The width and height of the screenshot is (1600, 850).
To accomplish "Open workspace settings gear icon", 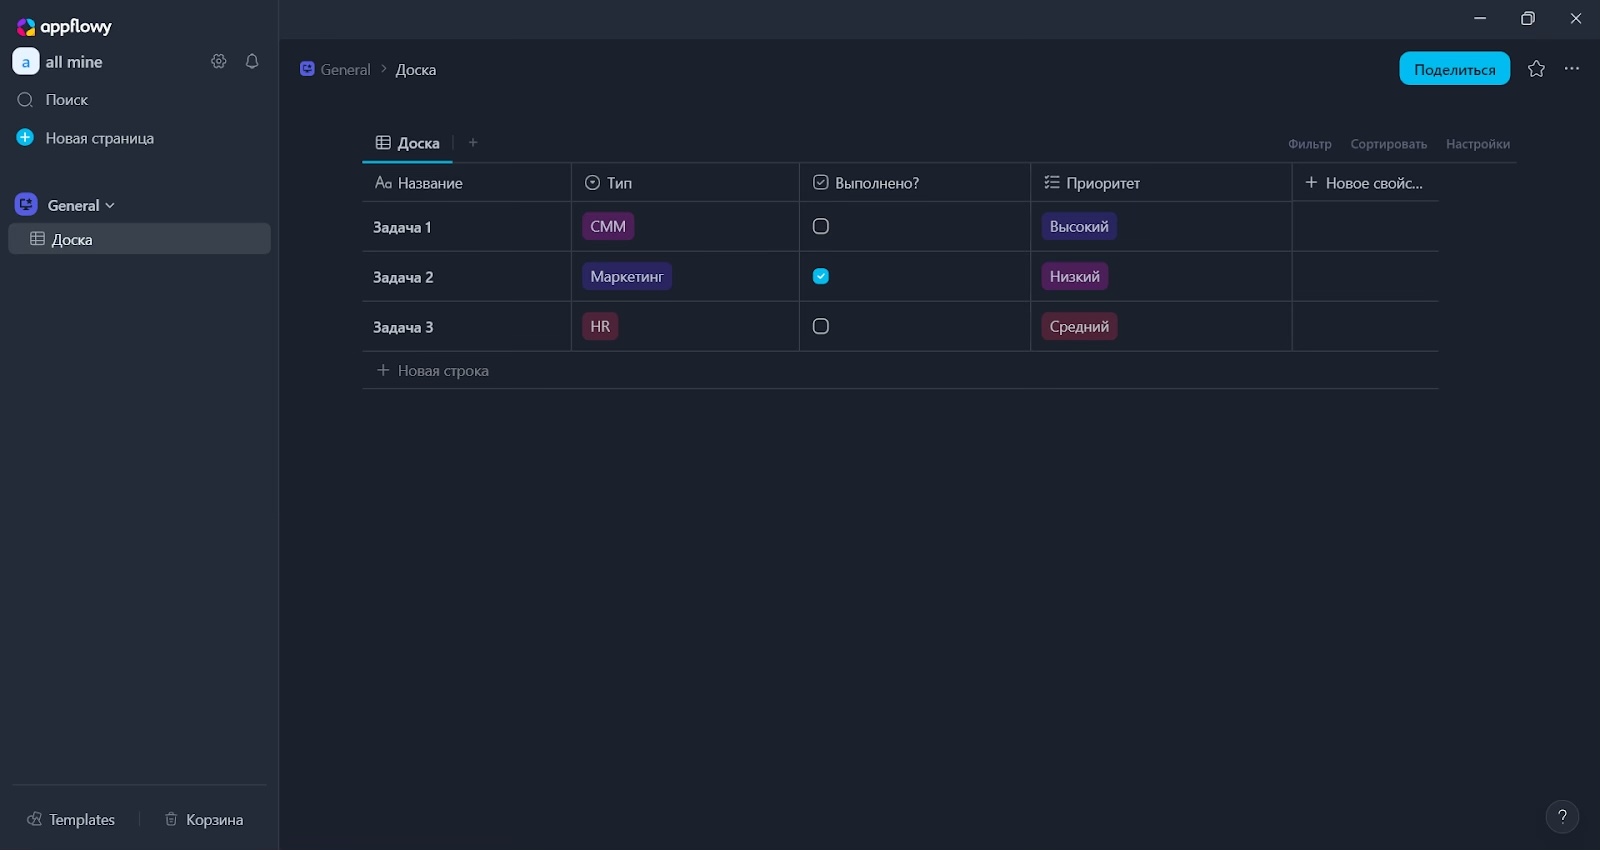I will coord(218,62).
